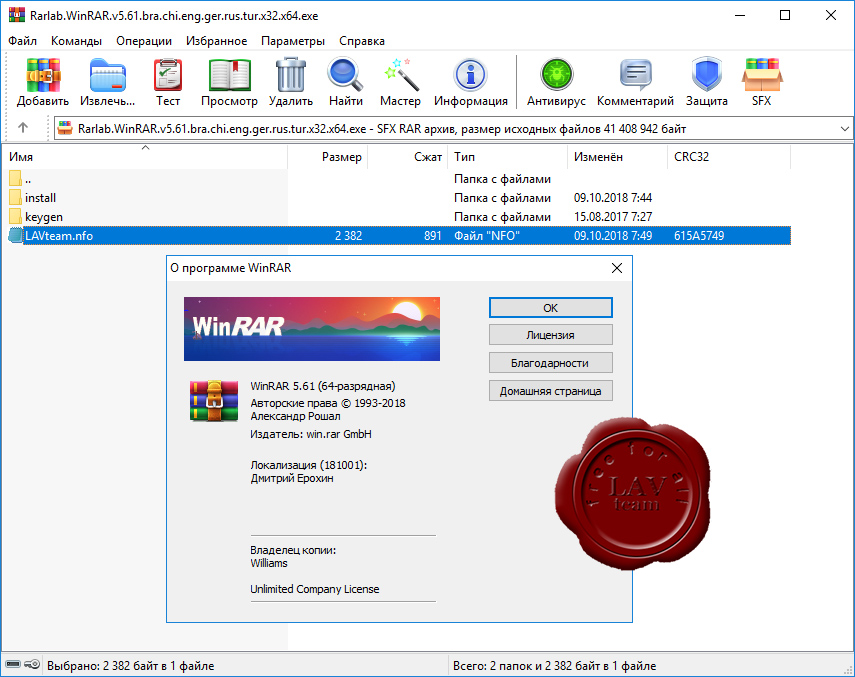Open the Справка menu
The image size is (855, 677).
(362, 41)
